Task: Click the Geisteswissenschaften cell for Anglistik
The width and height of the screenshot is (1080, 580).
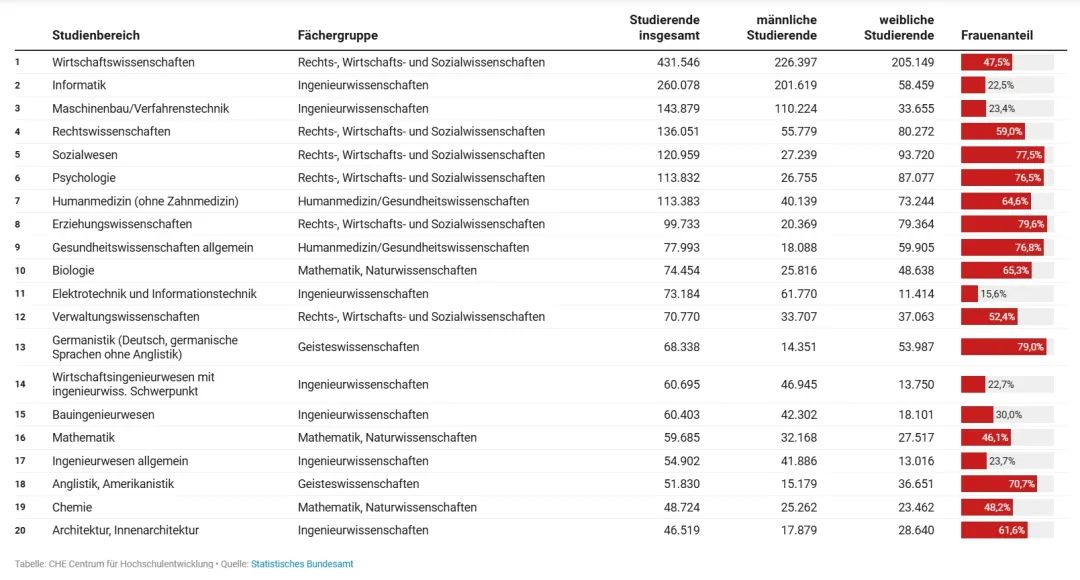Action: pos(358,484)
